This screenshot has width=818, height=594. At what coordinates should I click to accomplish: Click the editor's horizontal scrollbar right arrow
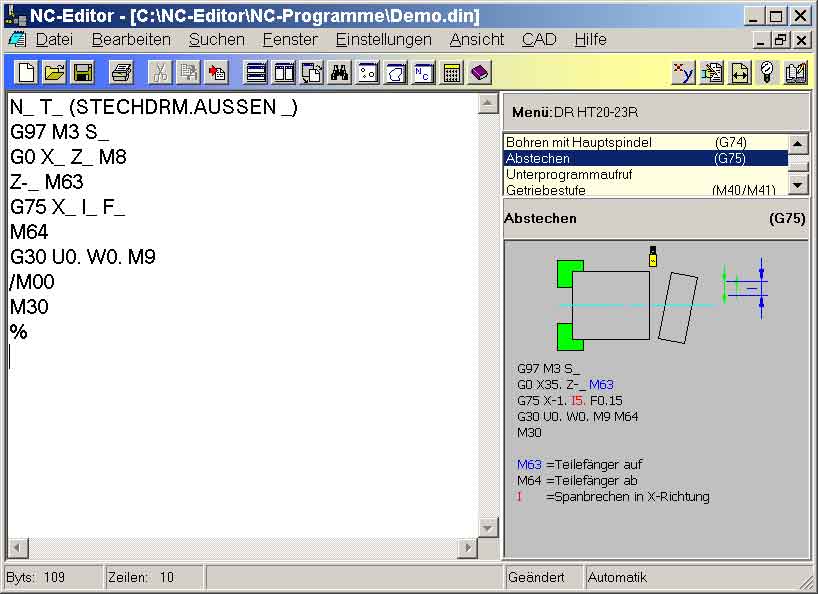(x=467, y=548)
